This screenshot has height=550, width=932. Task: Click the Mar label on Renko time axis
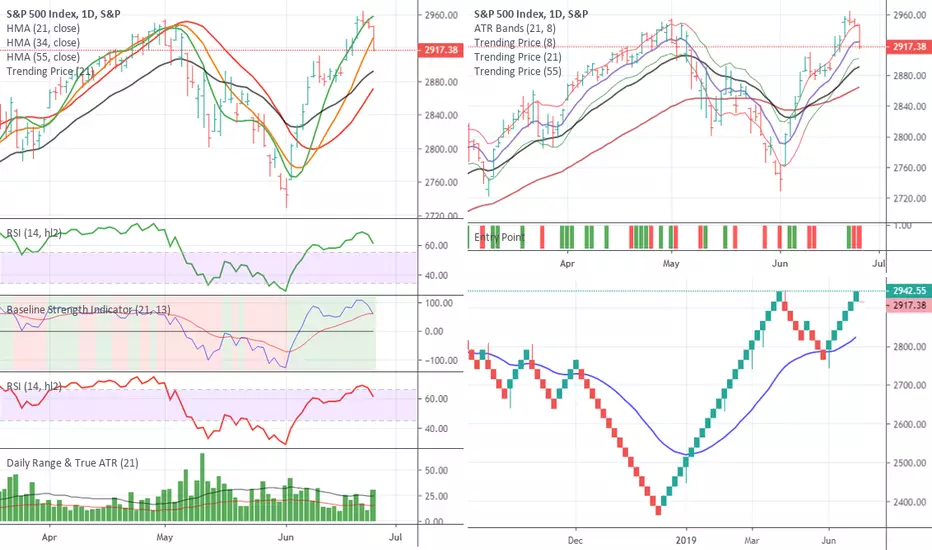point(752,540)
